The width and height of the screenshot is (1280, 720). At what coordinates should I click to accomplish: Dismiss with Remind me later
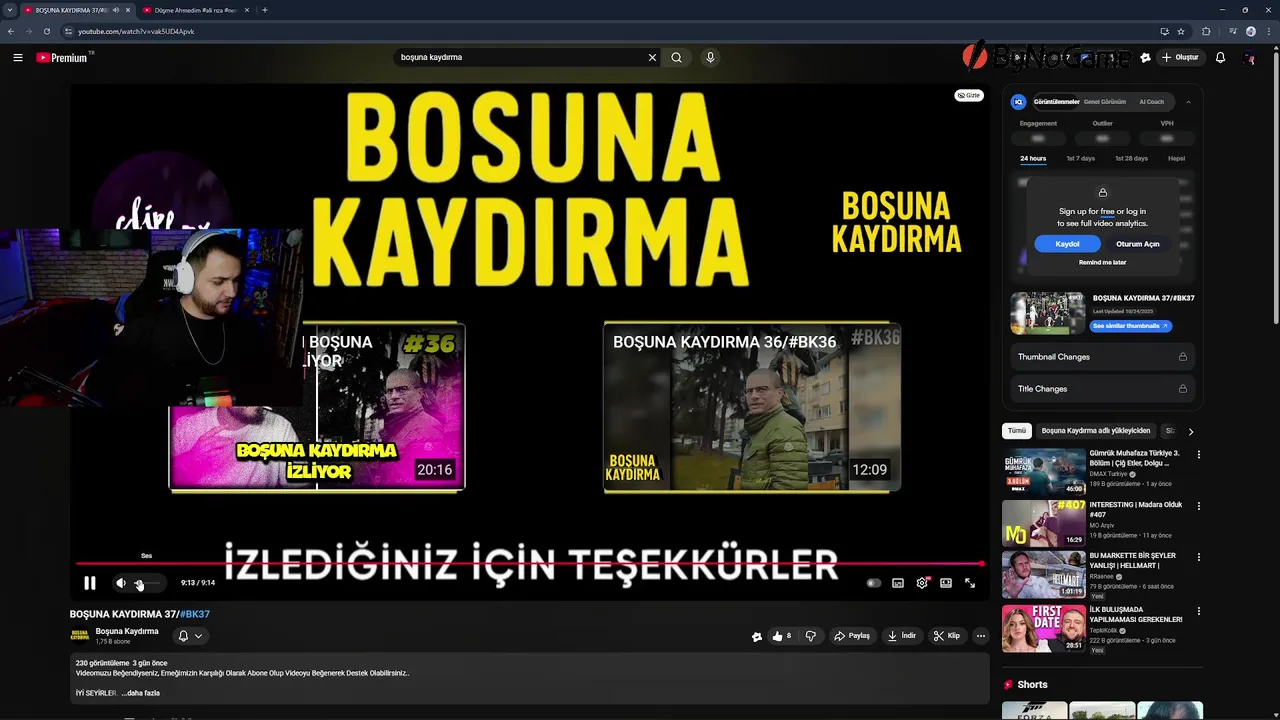click(1102, 263)
